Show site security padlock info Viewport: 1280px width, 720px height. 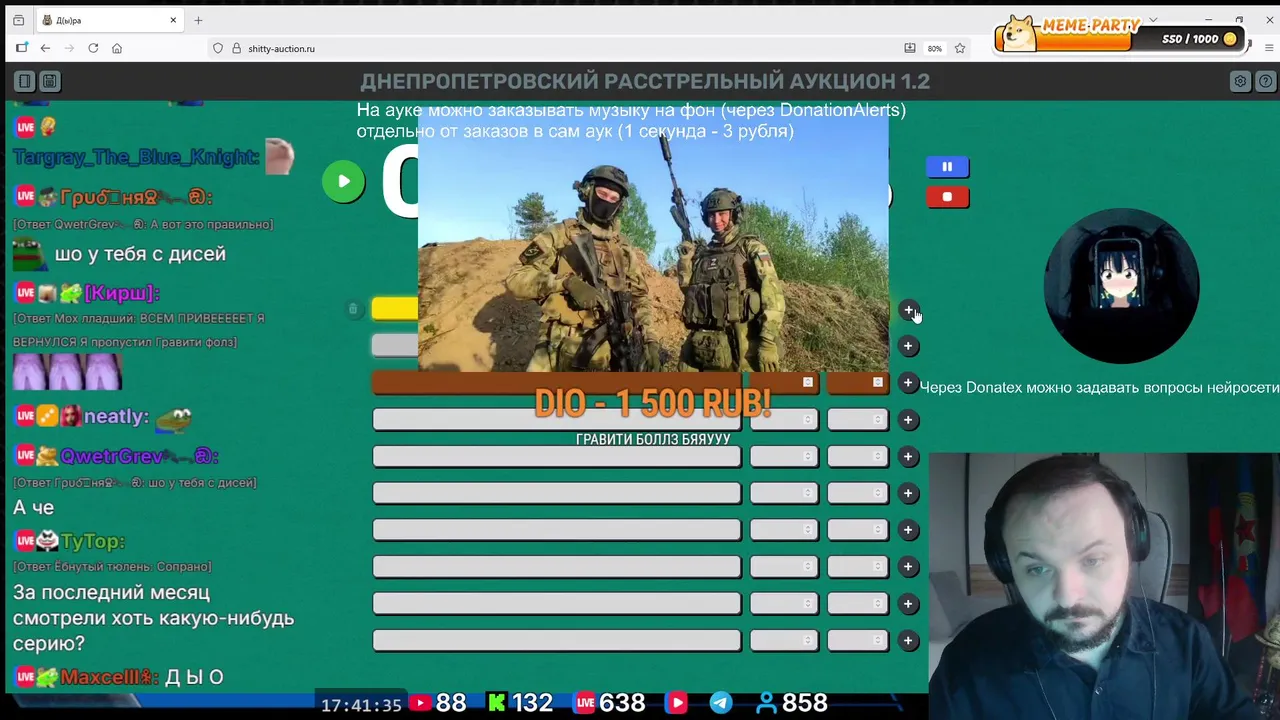point(237,48)
